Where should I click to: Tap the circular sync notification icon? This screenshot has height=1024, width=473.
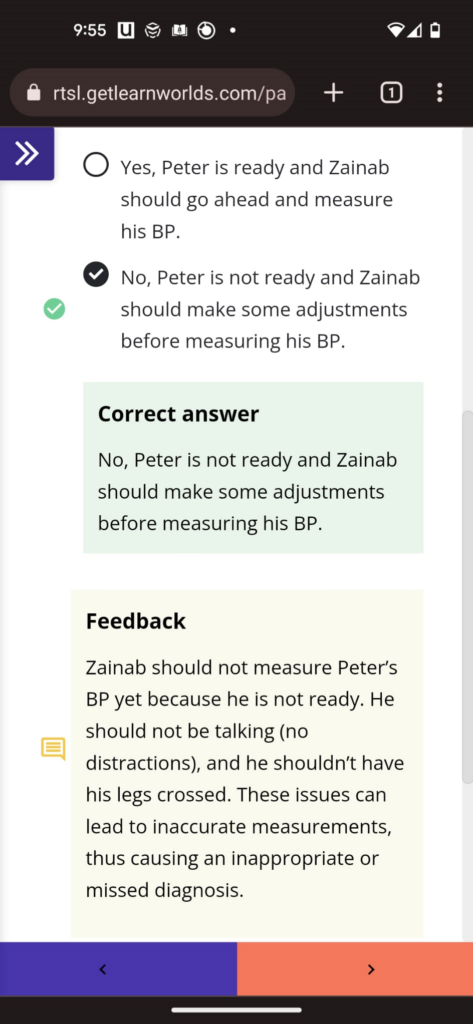(x=206, y=30)
